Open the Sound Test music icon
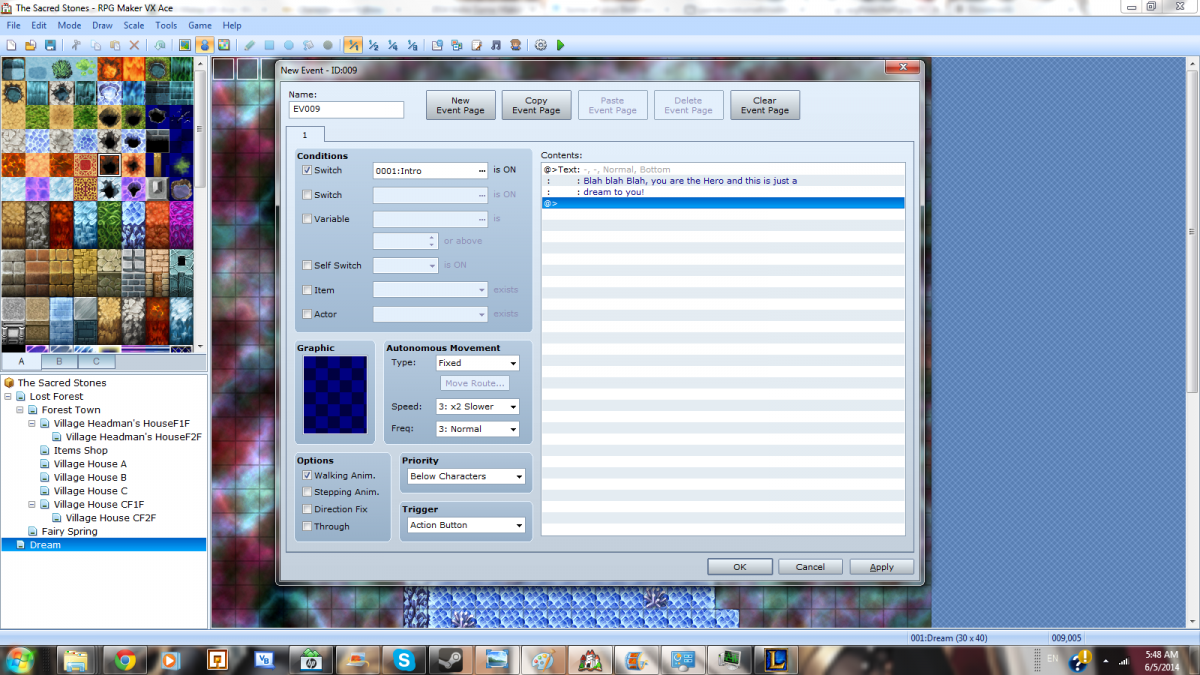The width and height of the screenshot is (1200, 675). (496, 45)
